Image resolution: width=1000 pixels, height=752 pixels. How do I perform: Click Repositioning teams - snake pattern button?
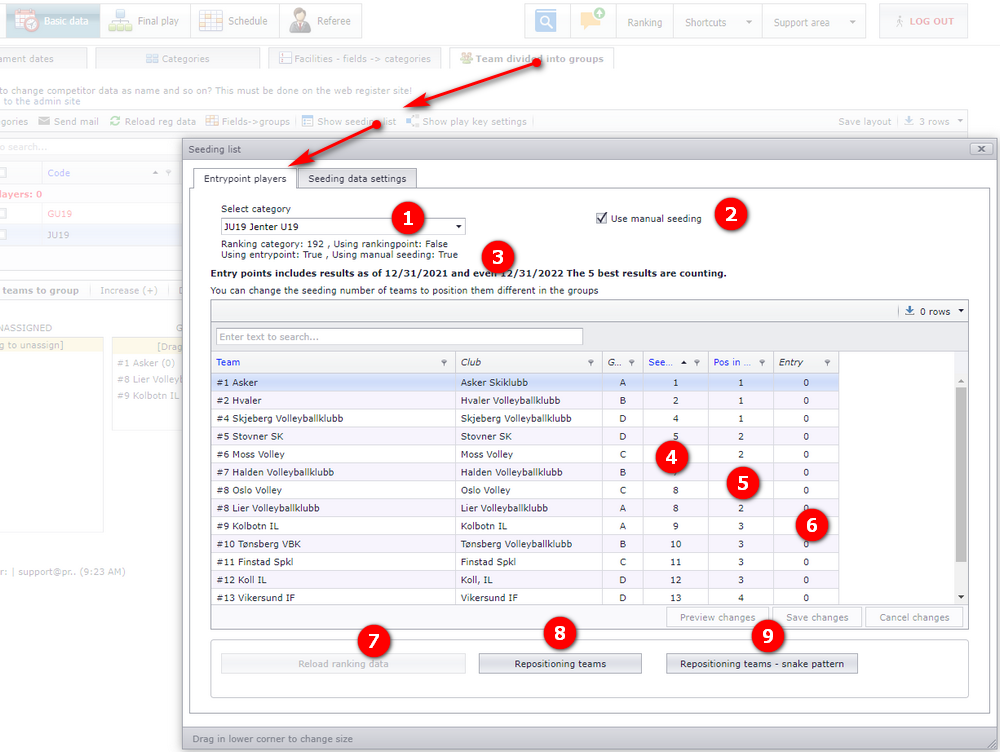[x=762, y=664]
